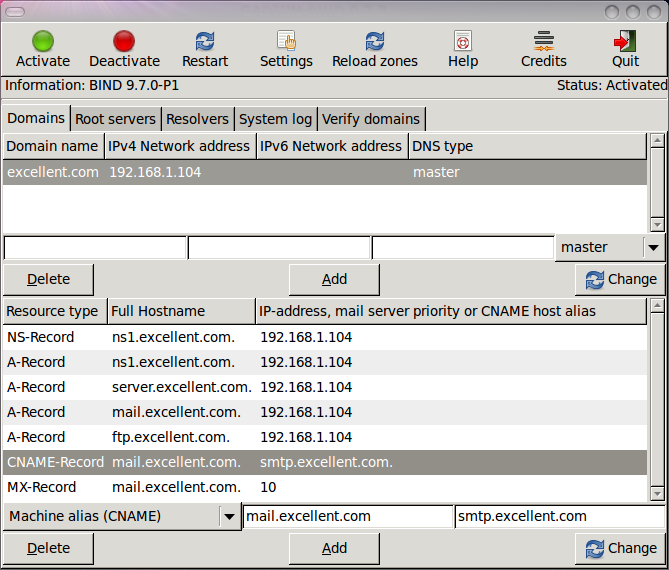Screen dimensions: 669x570
Task: Click records list scrollbar down arrow
Action: [657, 494]
